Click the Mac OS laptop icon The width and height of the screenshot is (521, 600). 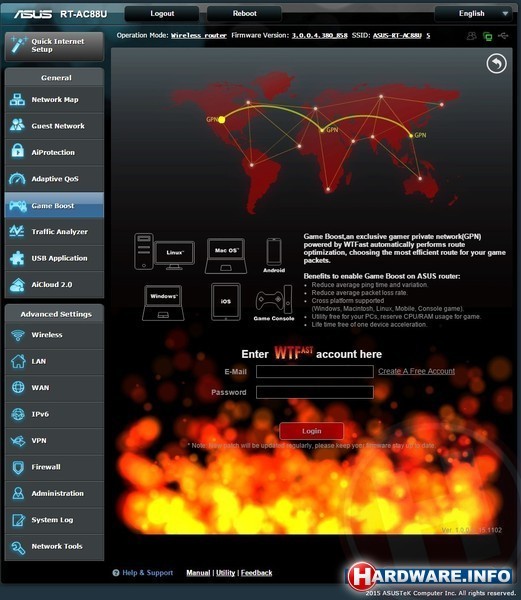[x=226, y=256]
